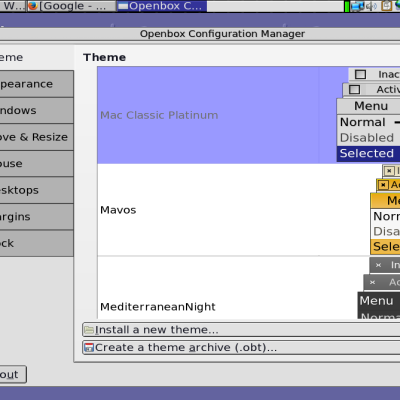Screen dimensions: 400x400
Task: Click Create a theme archive (.obt) button
Action: [x=241, y=348]
